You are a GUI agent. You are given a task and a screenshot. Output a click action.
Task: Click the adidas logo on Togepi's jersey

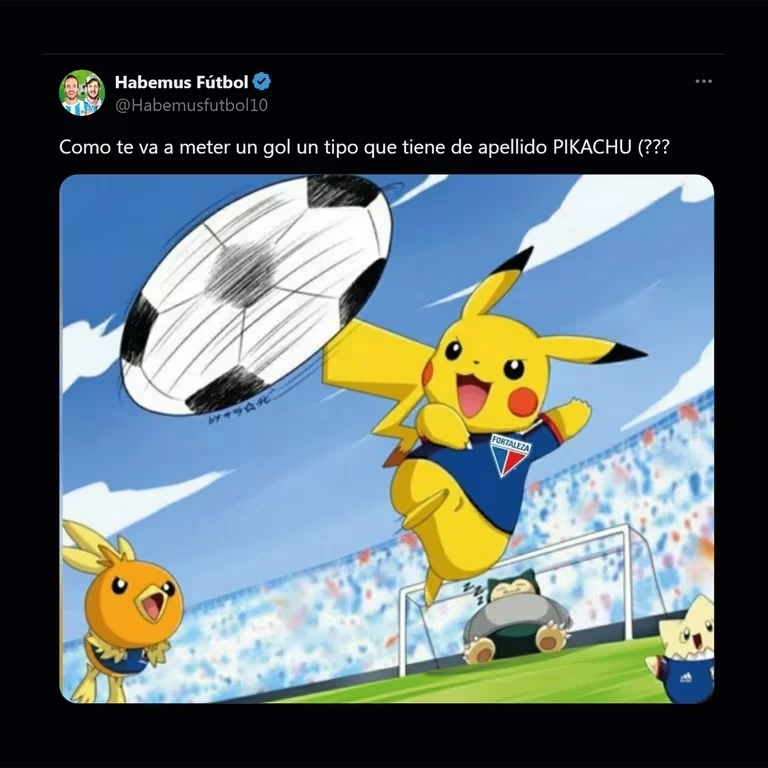coord(686,677)
